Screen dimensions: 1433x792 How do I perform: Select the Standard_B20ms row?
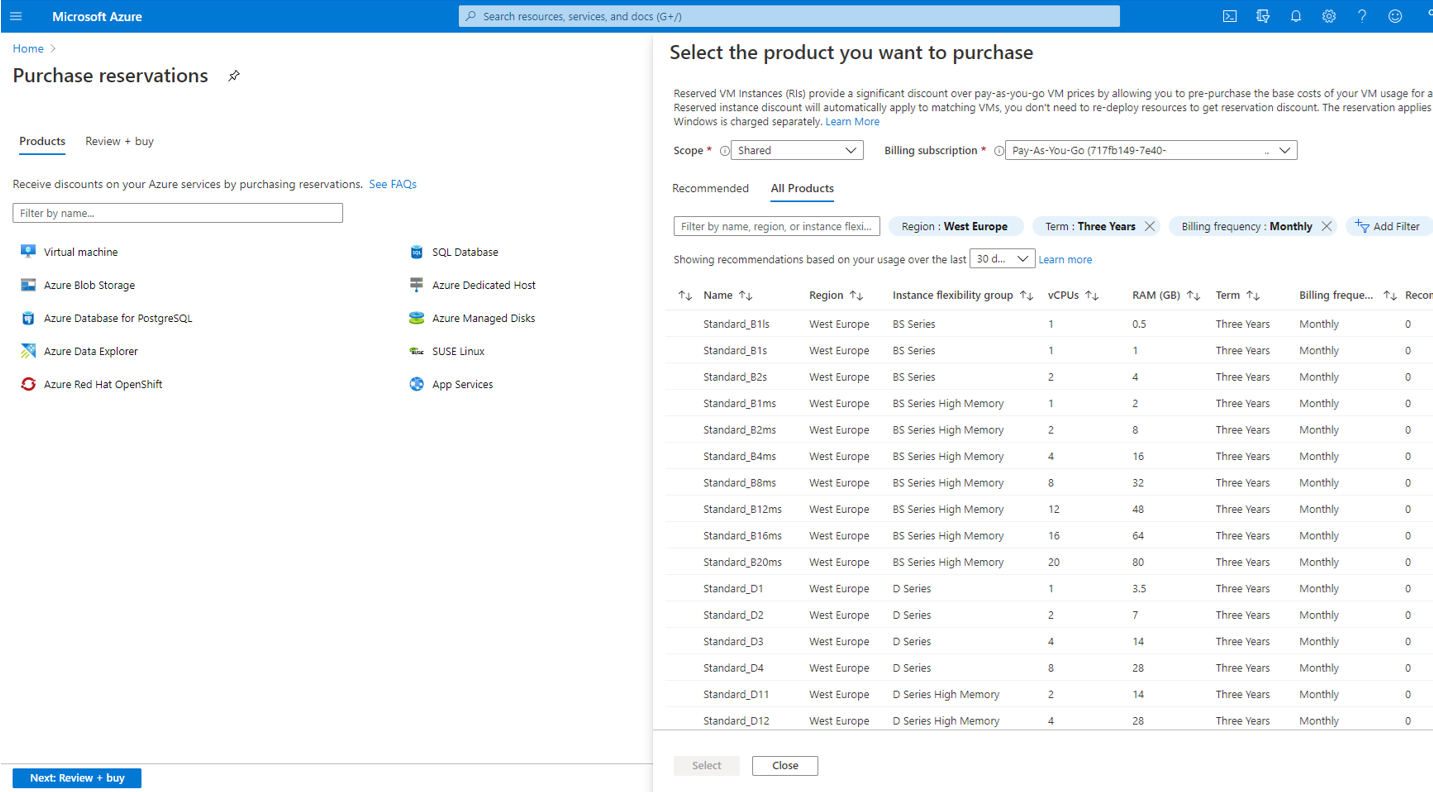(1048, 562)
